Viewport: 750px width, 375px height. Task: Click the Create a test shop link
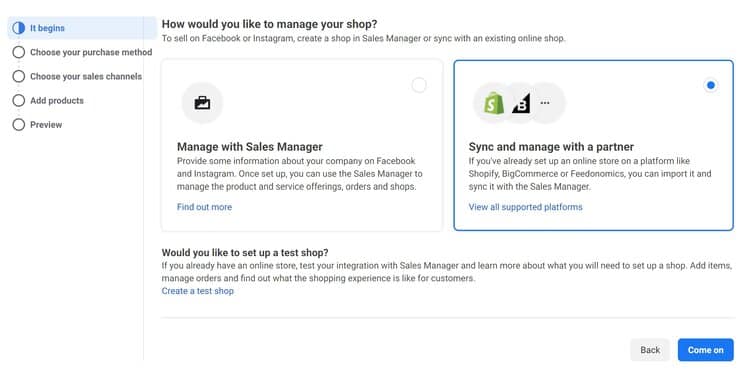coord(198,291)
